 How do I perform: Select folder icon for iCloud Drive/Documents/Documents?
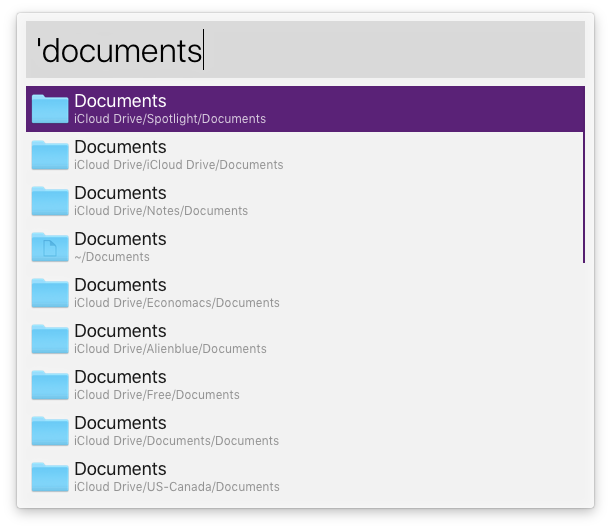(x=50, y=431)
